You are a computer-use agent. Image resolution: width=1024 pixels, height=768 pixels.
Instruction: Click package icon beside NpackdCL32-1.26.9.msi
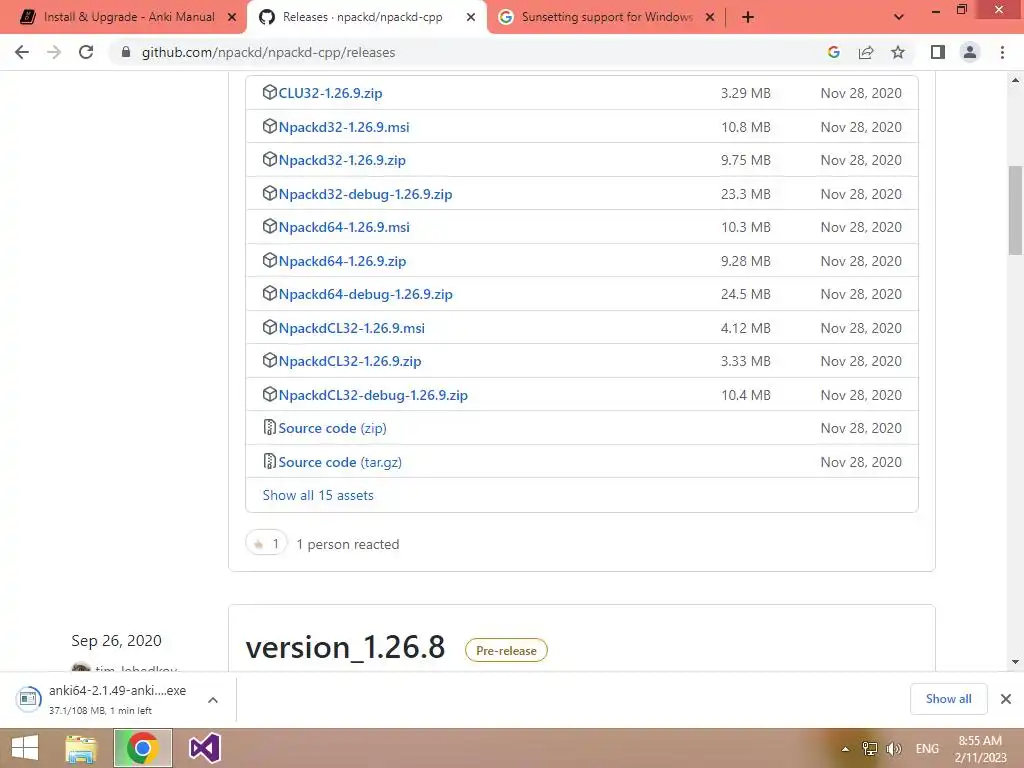pos(270,327)
